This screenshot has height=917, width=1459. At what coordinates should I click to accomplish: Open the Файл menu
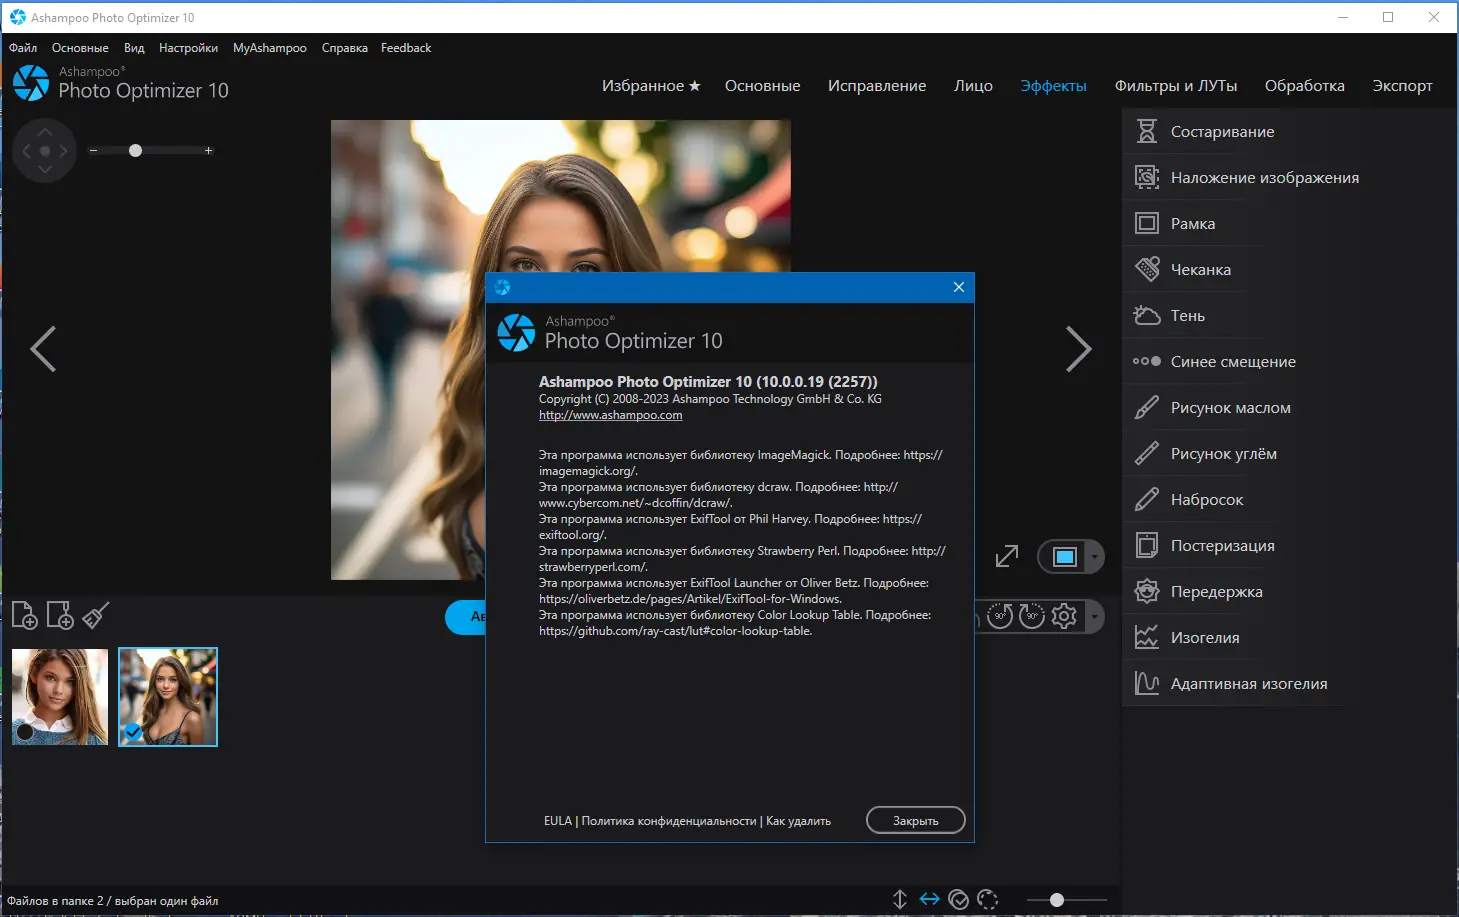pyautogui.click(x=23, y=48)
